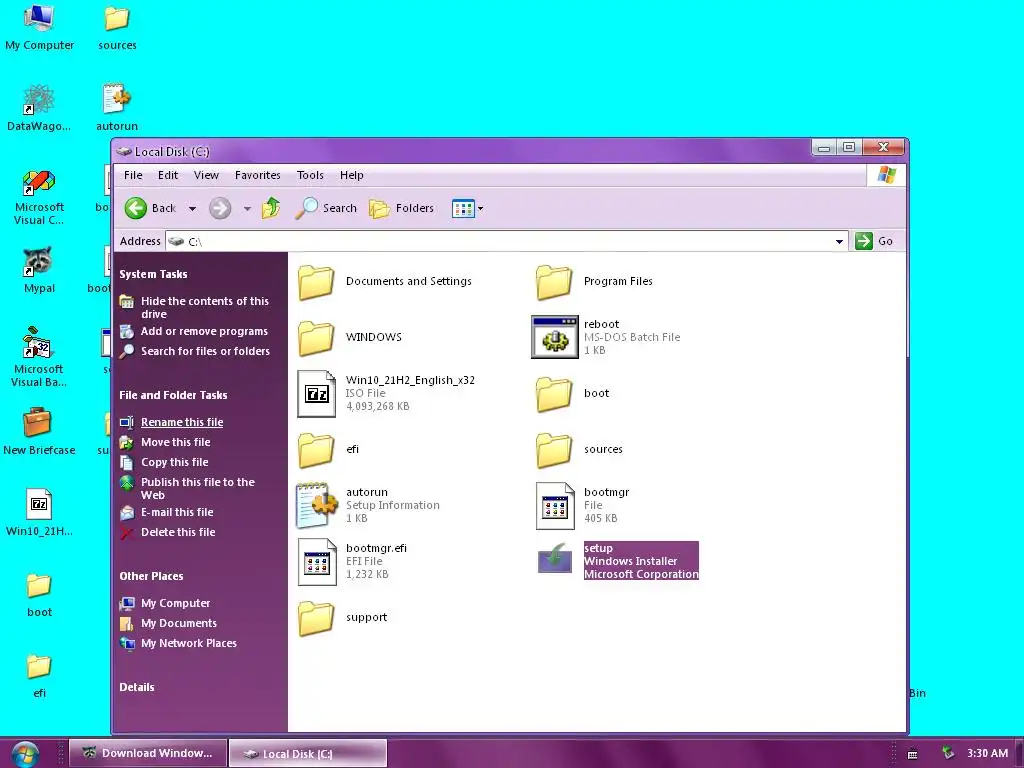Collapse the System Tasks section header
Screen dimensions: 1024x768
point(153,274)
